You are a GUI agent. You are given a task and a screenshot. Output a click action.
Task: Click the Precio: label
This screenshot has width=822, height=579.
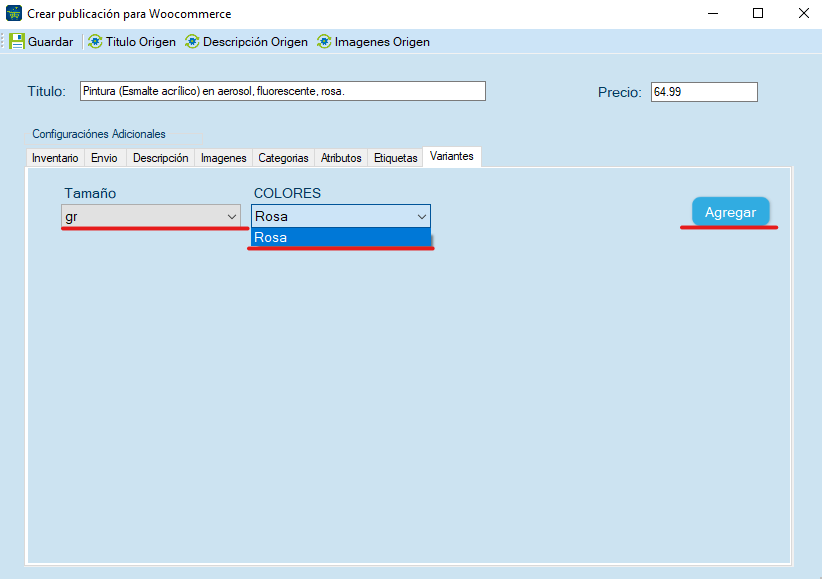pyautogui.click(x=620, y=92)
